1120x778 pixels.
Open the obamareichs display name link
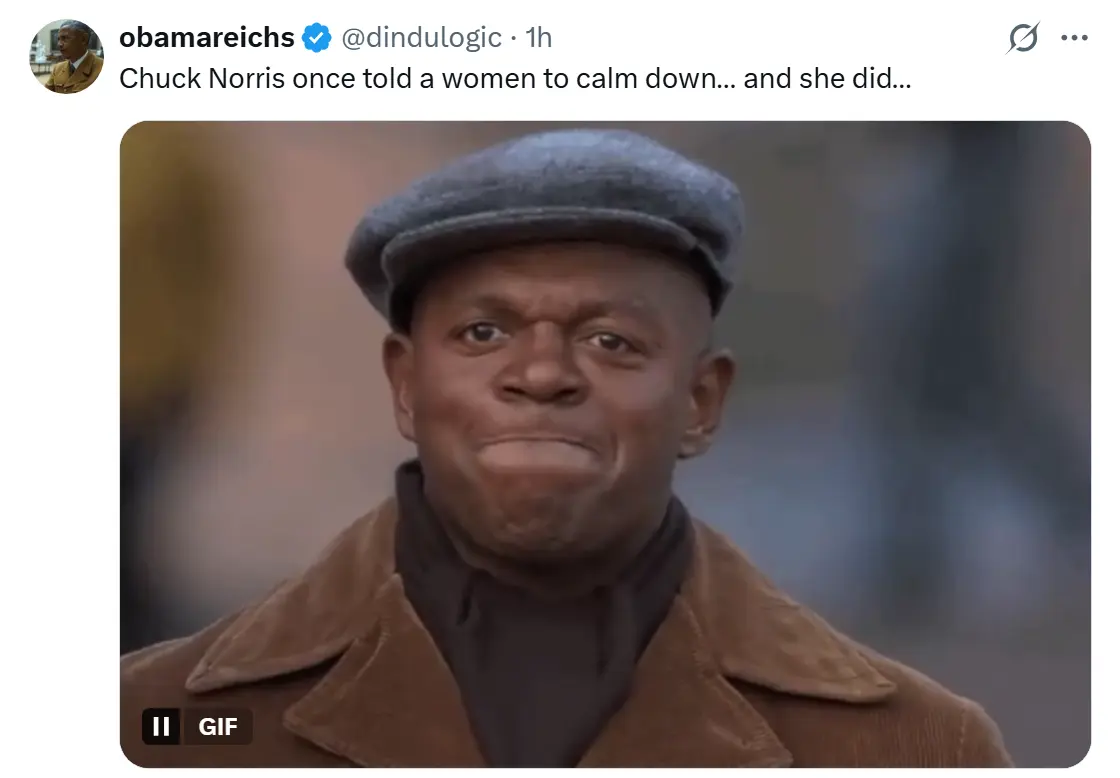click(206, 37)
